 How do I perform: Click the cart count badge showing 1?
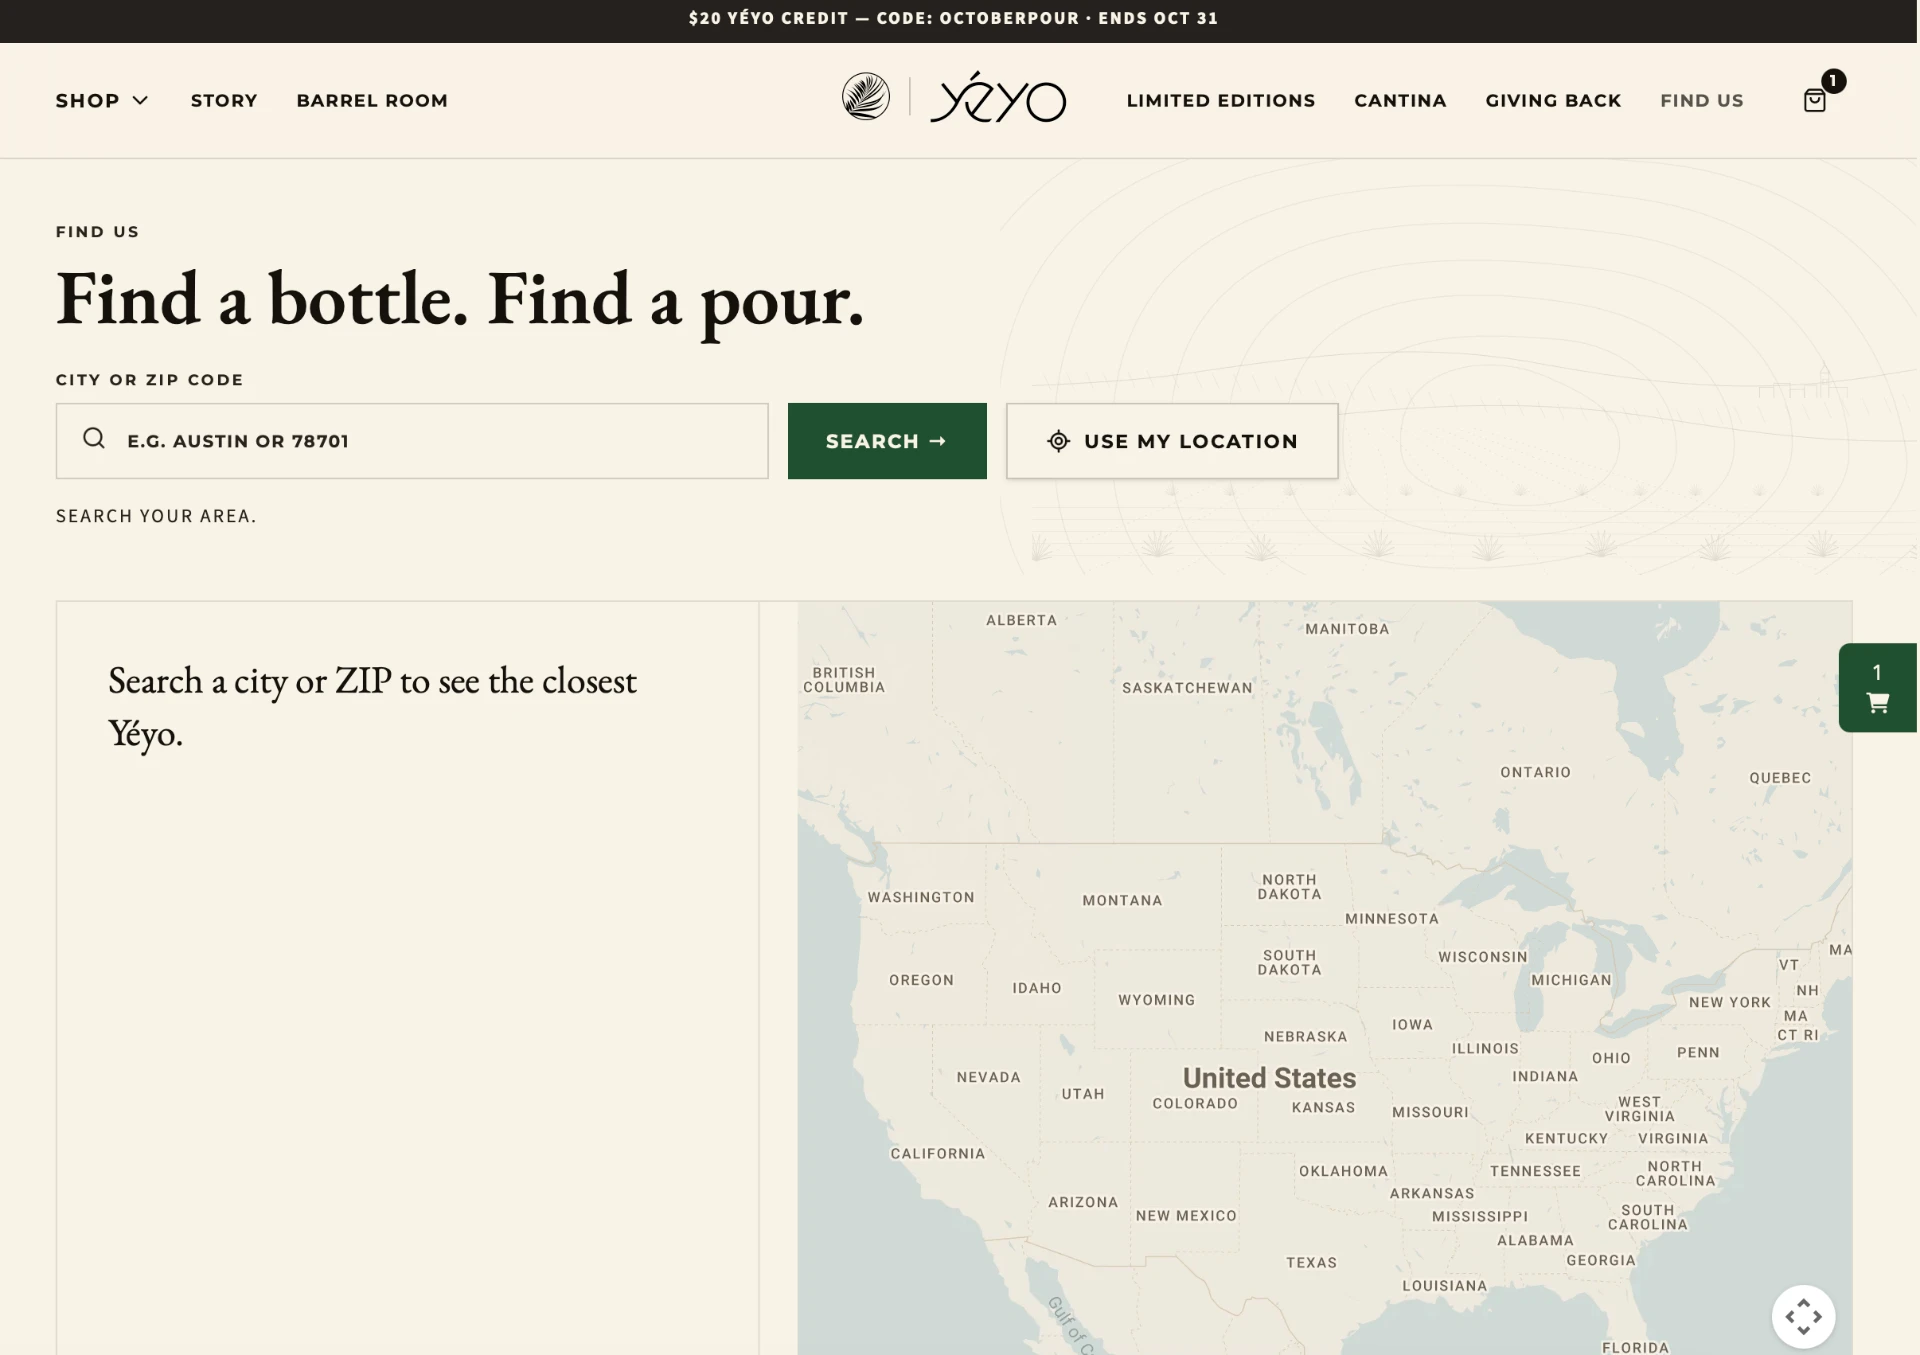click(x=1833, y=80)
